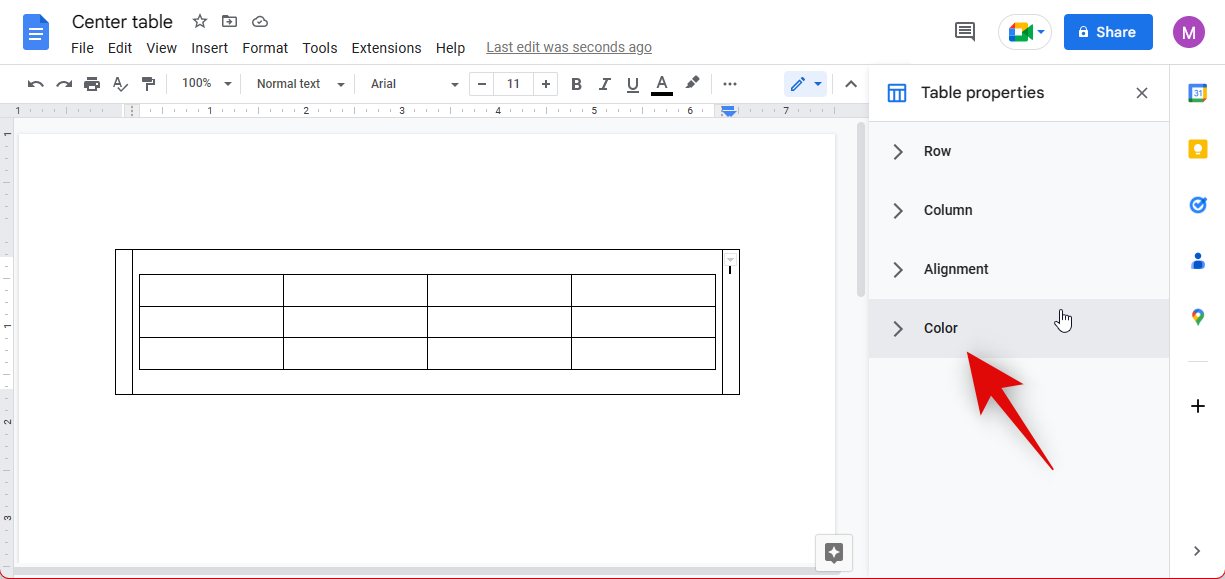
Task: Open the Format menu
Action: coord(265,48)
